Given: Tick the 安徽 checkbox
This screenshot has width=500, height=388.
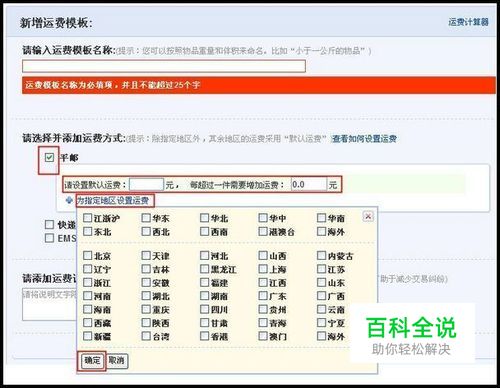Looking at the screenshot, I should [146, 283].
